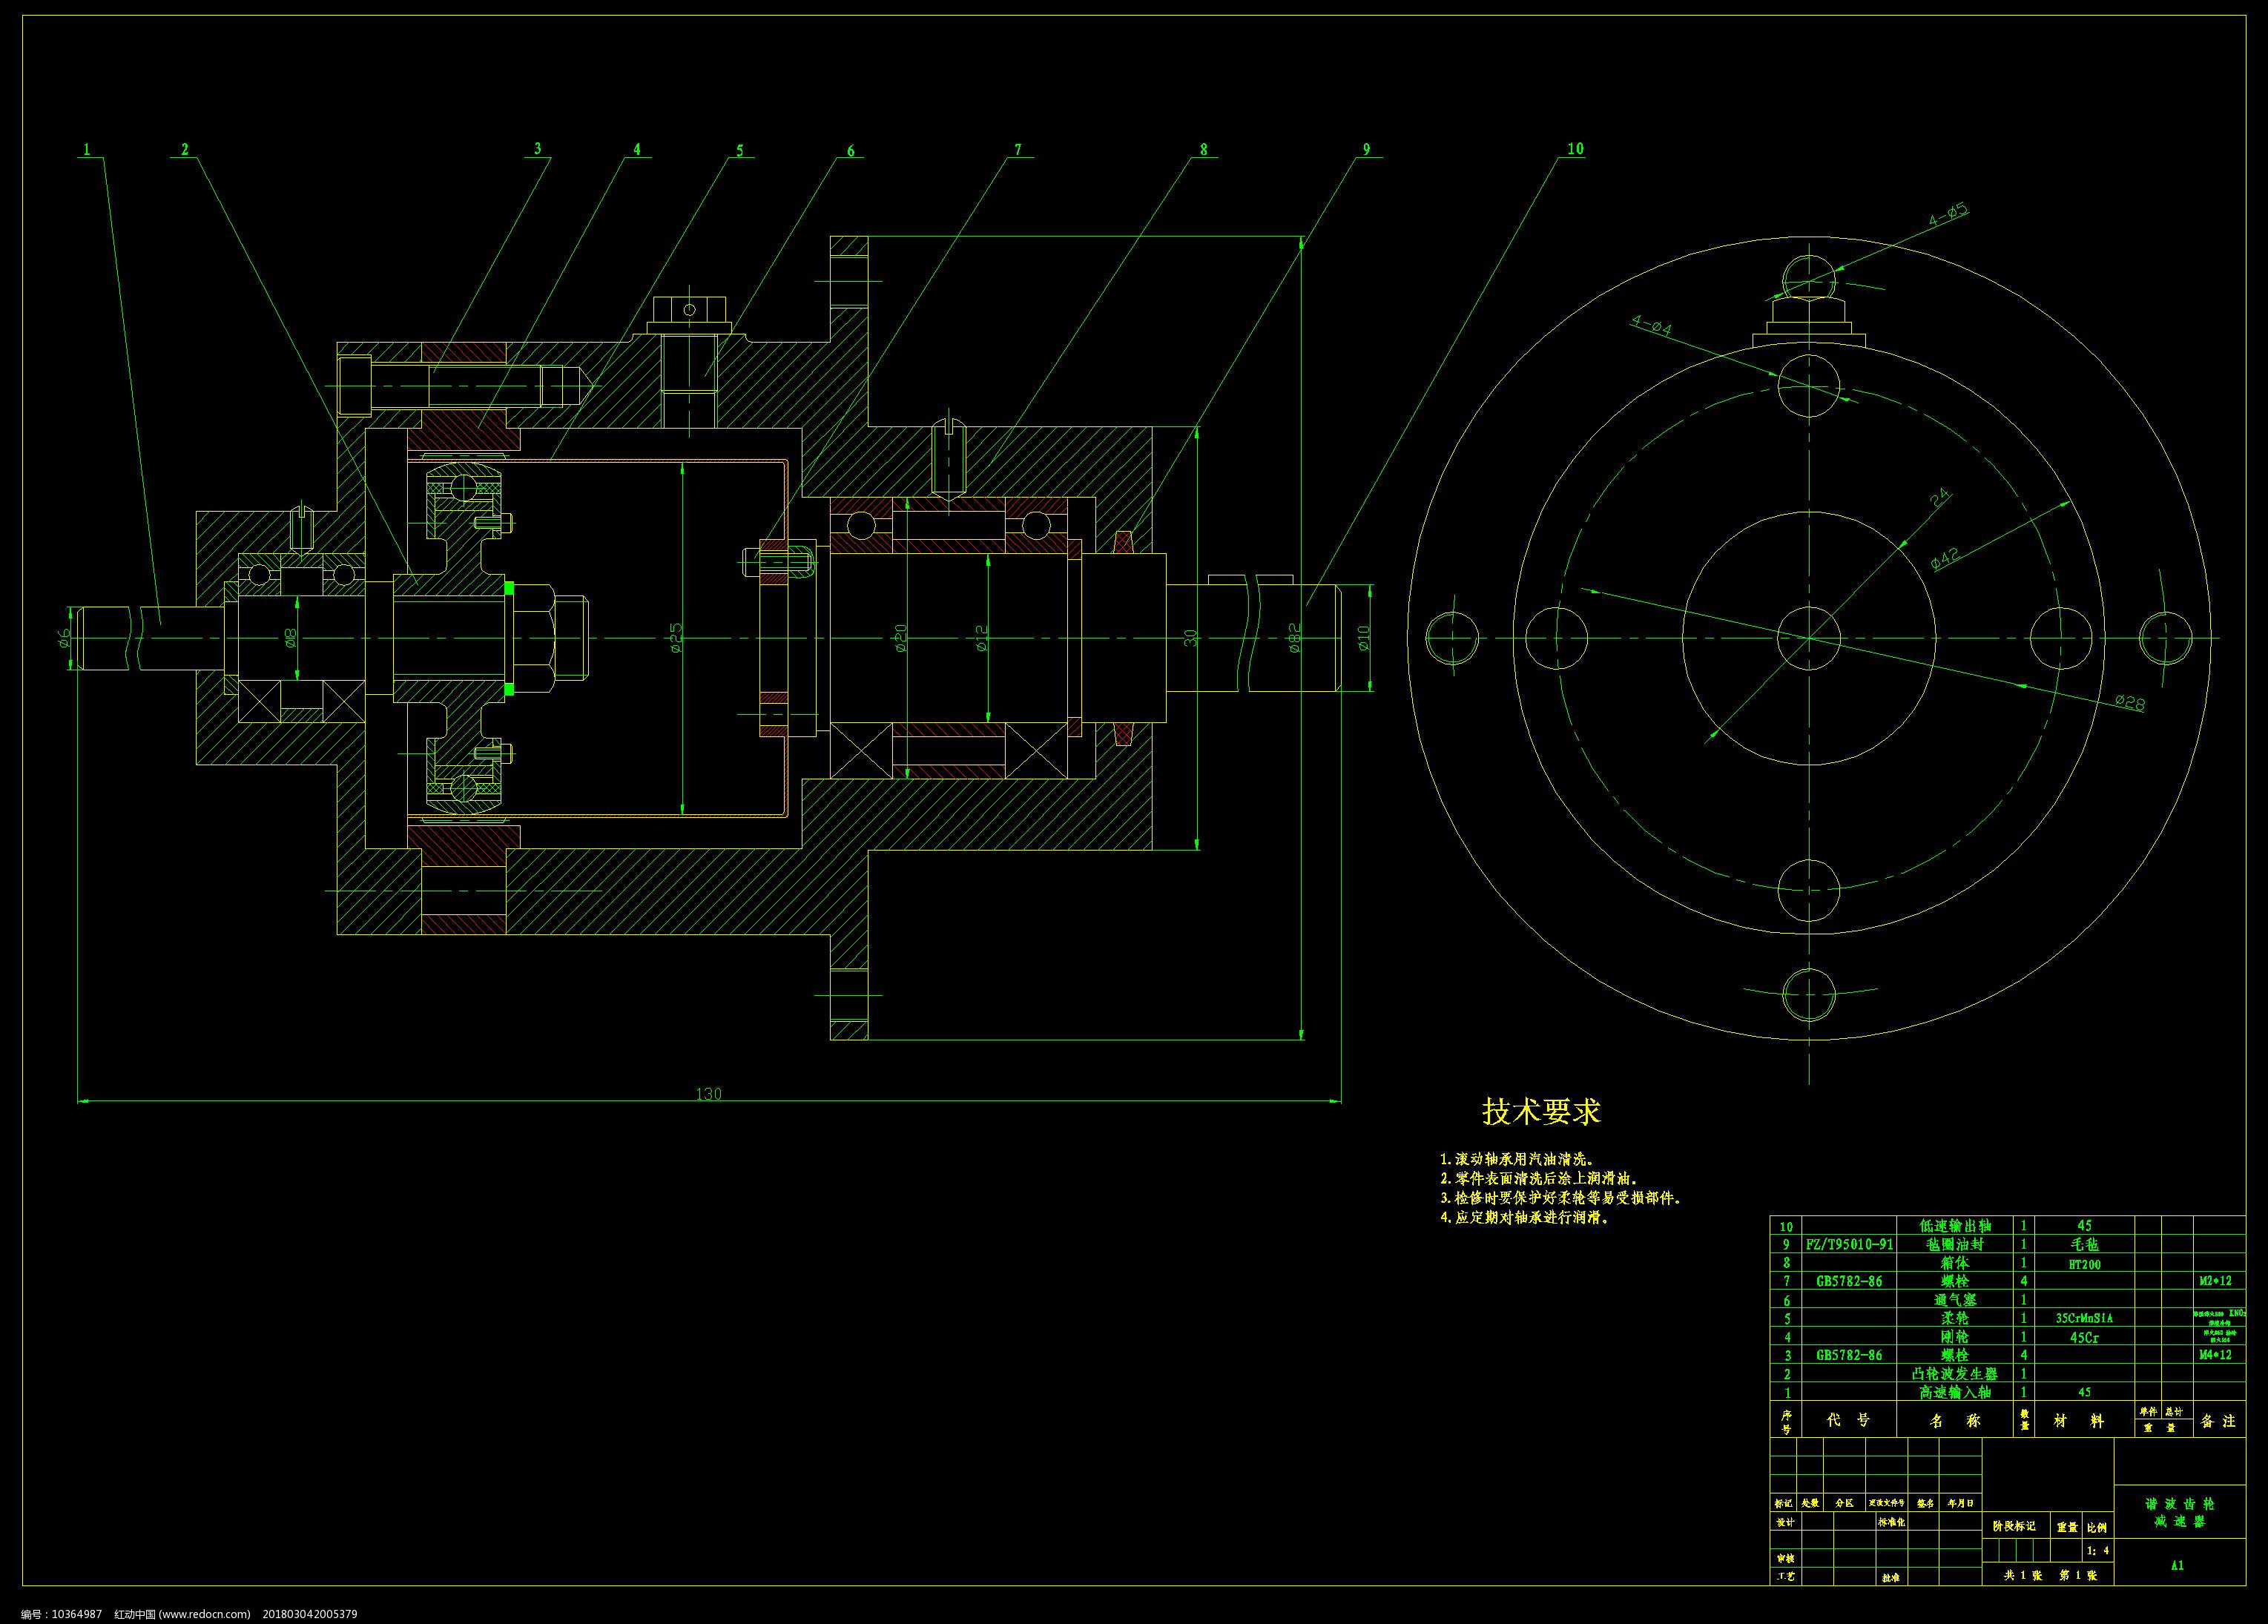Select the '通气塞' part name cell
This screenshot has width=2268, height=1624.
[1955, 1300]
